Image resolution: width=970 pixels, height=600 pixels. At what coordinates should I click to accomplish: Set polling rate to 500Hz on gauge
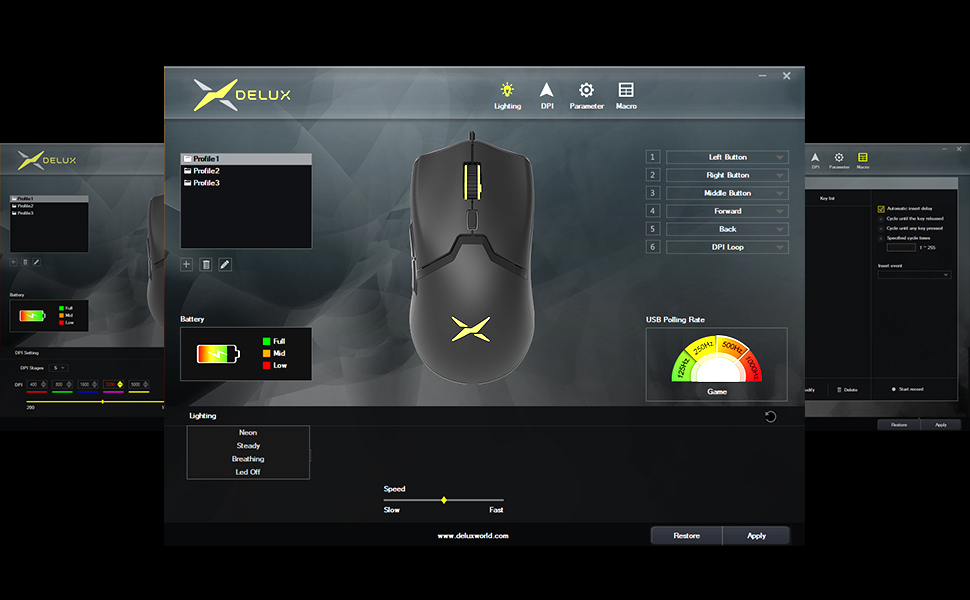click(x=732, y=348)
